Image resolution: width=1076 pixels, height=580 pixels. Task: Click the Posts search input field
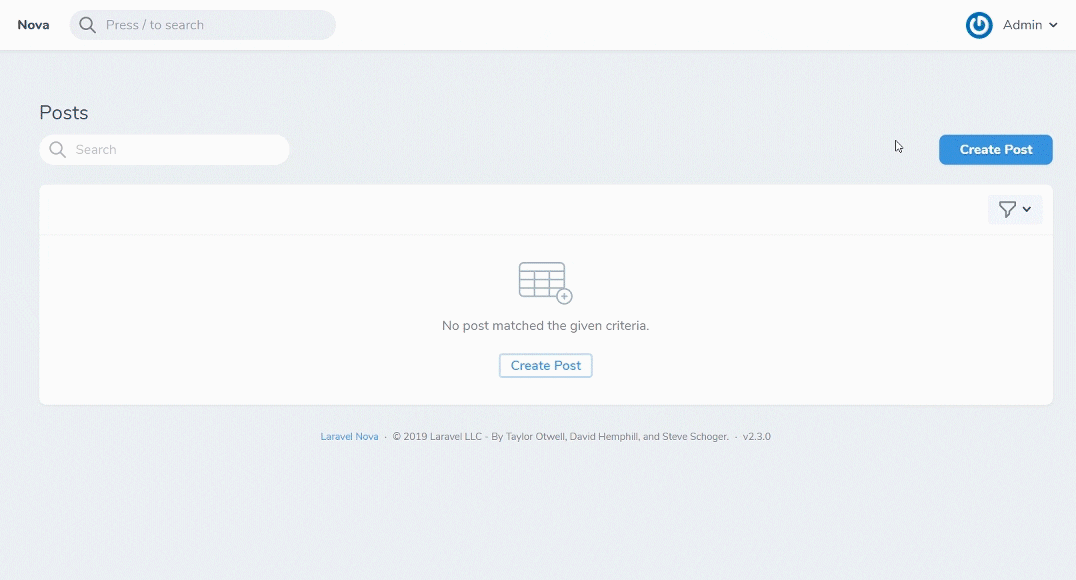click(x=164, y=150)
